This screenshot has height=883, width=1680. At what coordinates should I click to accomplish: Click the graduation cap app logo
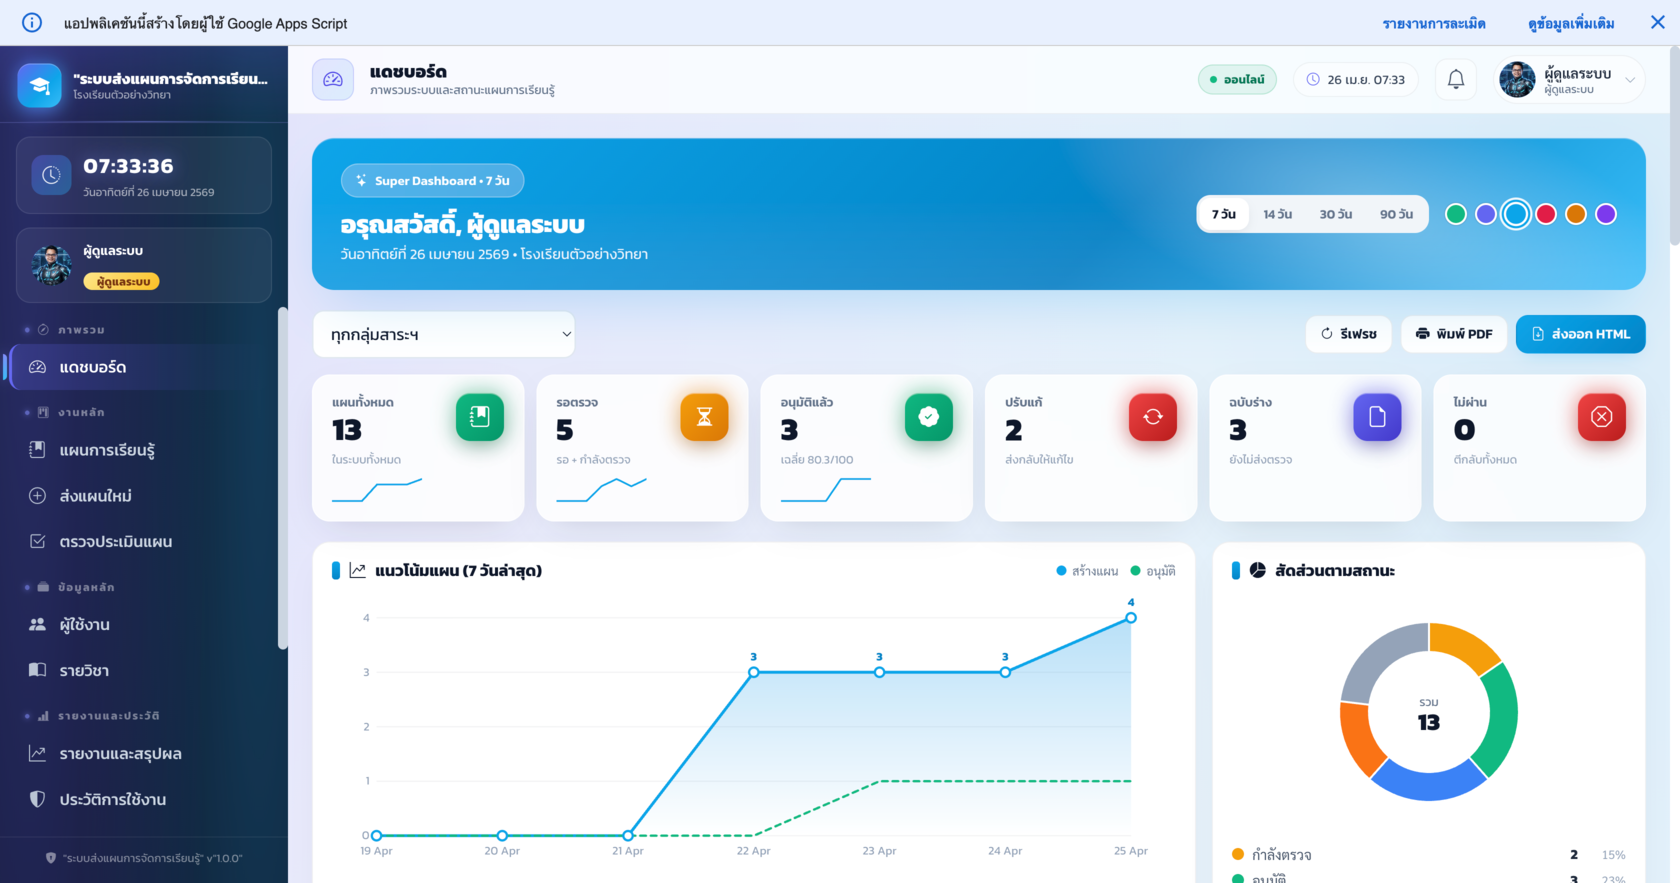click(40, 86)
